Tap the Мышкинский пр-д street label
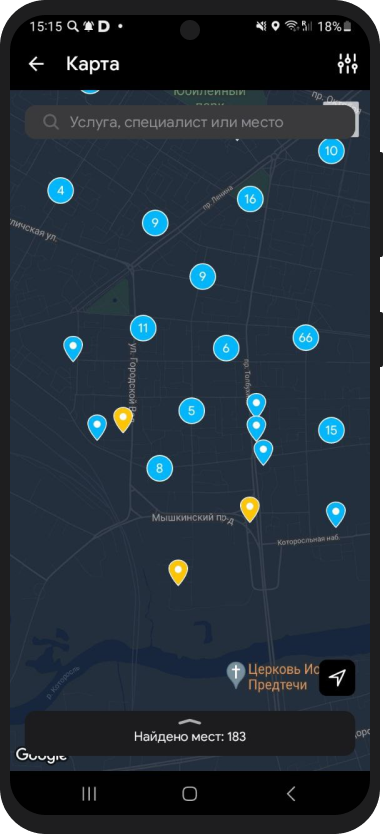Image resolution: width=383 pixels, height=834 pixels. (x=193, y=518)
